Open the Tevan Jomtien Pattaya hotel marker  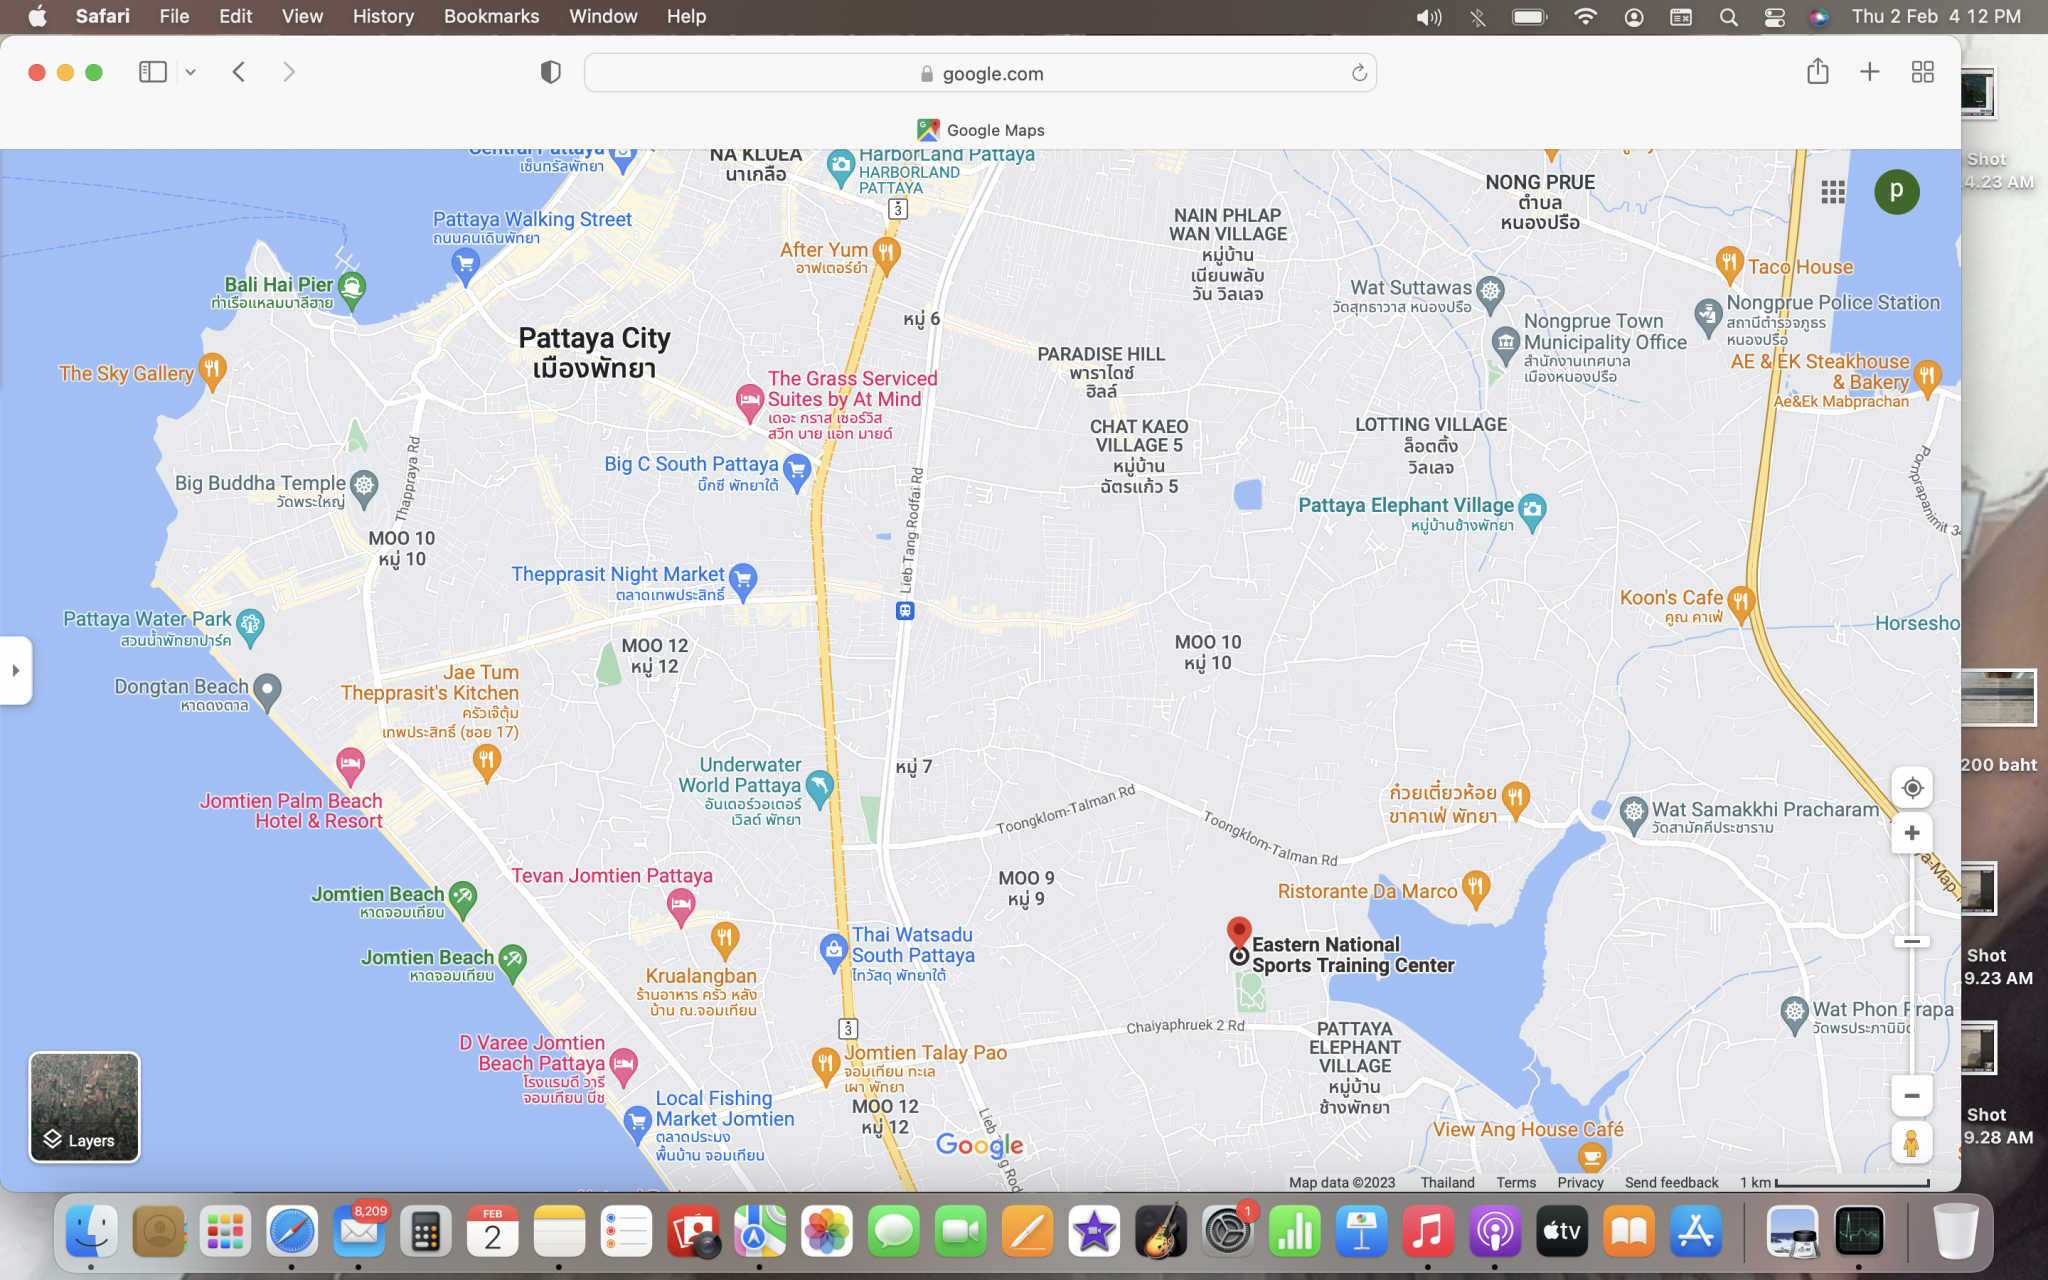681,907
